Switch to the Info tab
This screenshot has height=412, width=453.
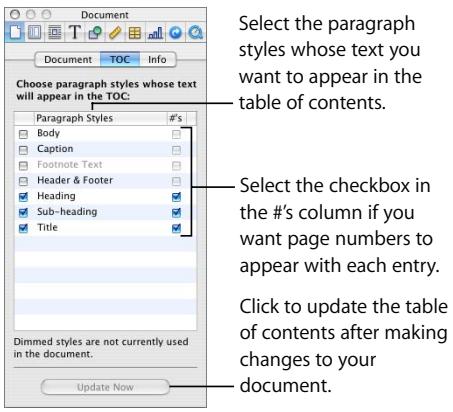point(157,60)
